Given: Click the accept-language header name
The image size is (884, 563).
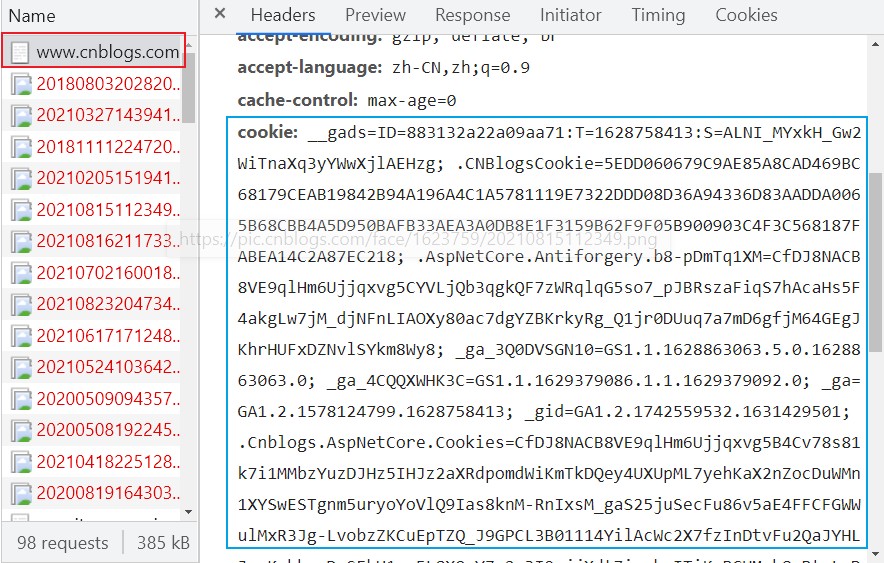Looking at the screenshot, I should point(310,68).
